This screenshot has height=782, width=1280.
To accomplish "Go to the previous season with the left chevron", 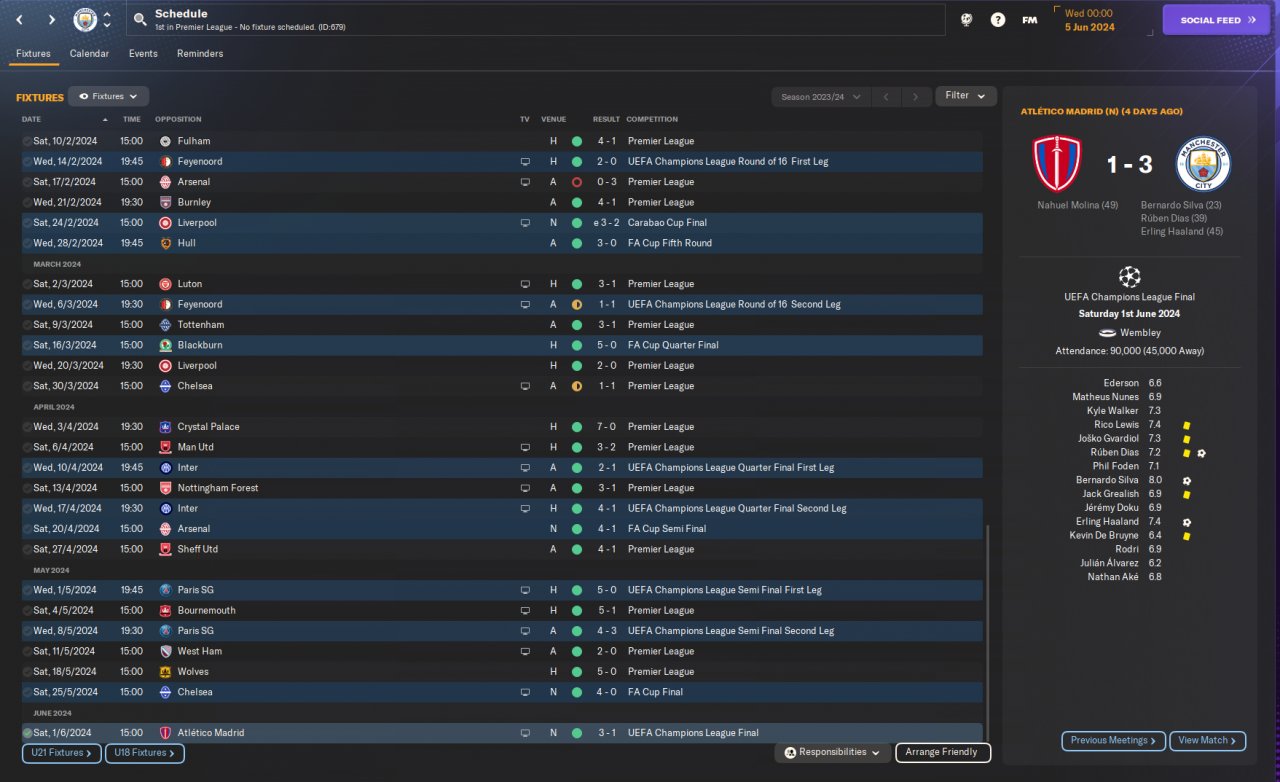I will click(886, 97).
